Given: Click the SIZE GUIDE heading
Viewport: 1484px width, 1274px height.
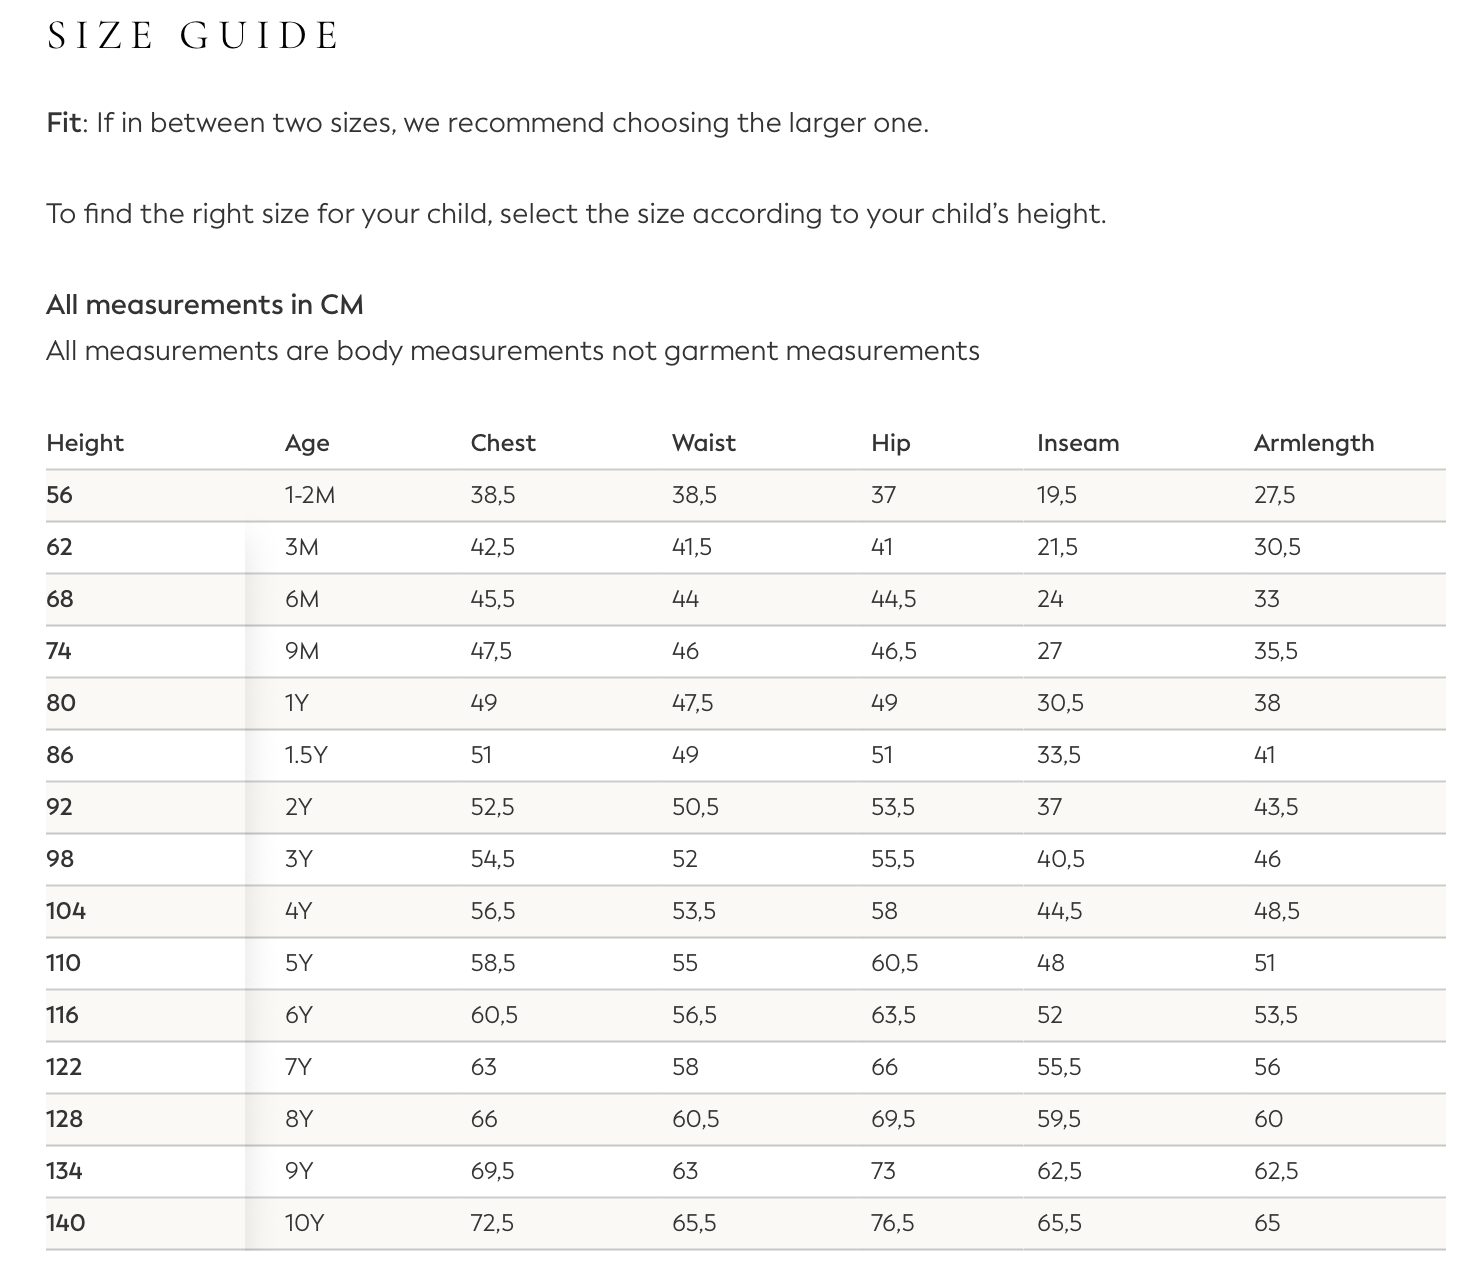Looking at the screenshot, I should [193, 36].
